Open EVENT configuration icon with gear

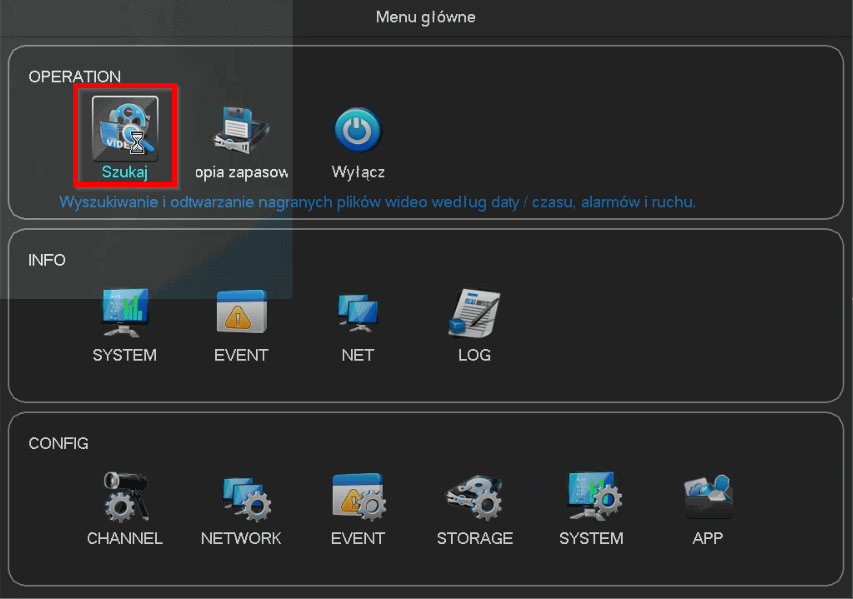pyautogui.click(x=358, y=497)
